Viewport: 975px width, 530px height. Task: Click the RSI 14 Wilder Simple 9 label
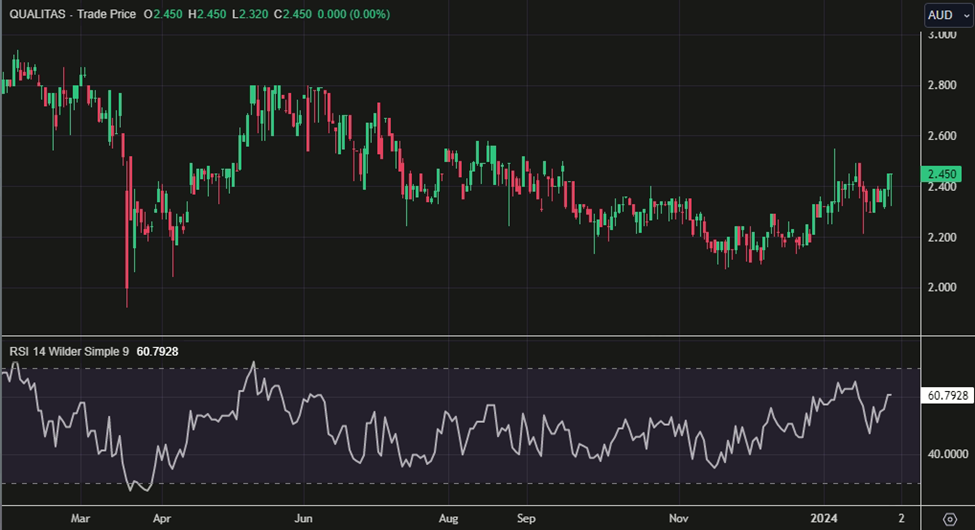69,351
